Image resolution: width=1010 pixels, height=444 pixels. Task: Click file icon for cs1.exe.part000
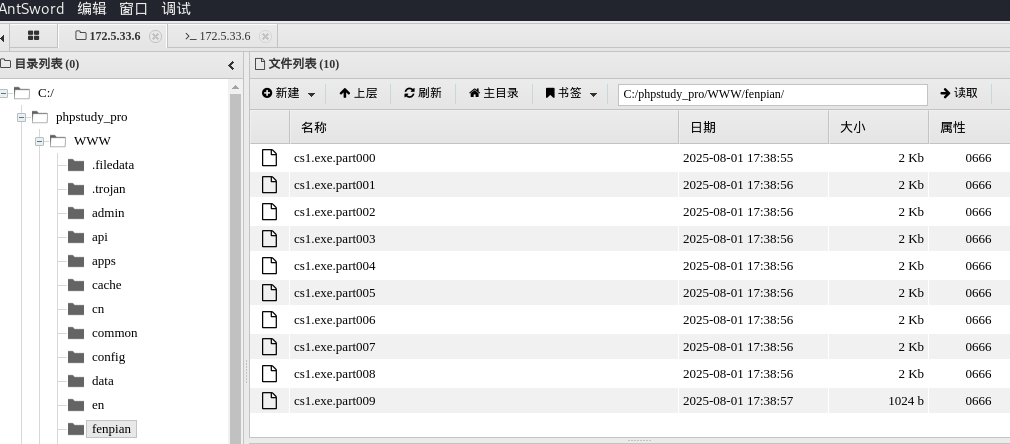[x=269, y=158]
